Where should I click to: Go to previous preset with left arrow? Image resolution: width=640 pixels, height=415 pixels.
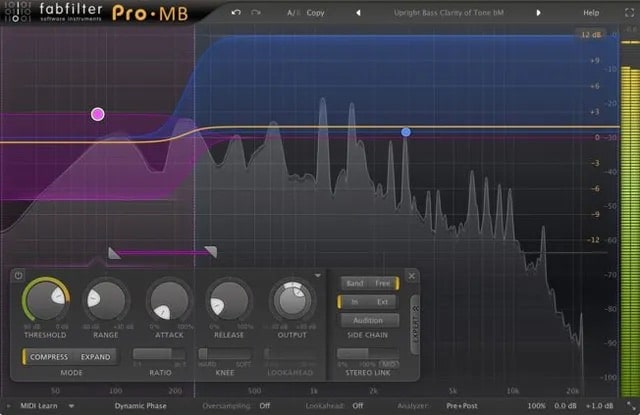click(x=358, y=13)
